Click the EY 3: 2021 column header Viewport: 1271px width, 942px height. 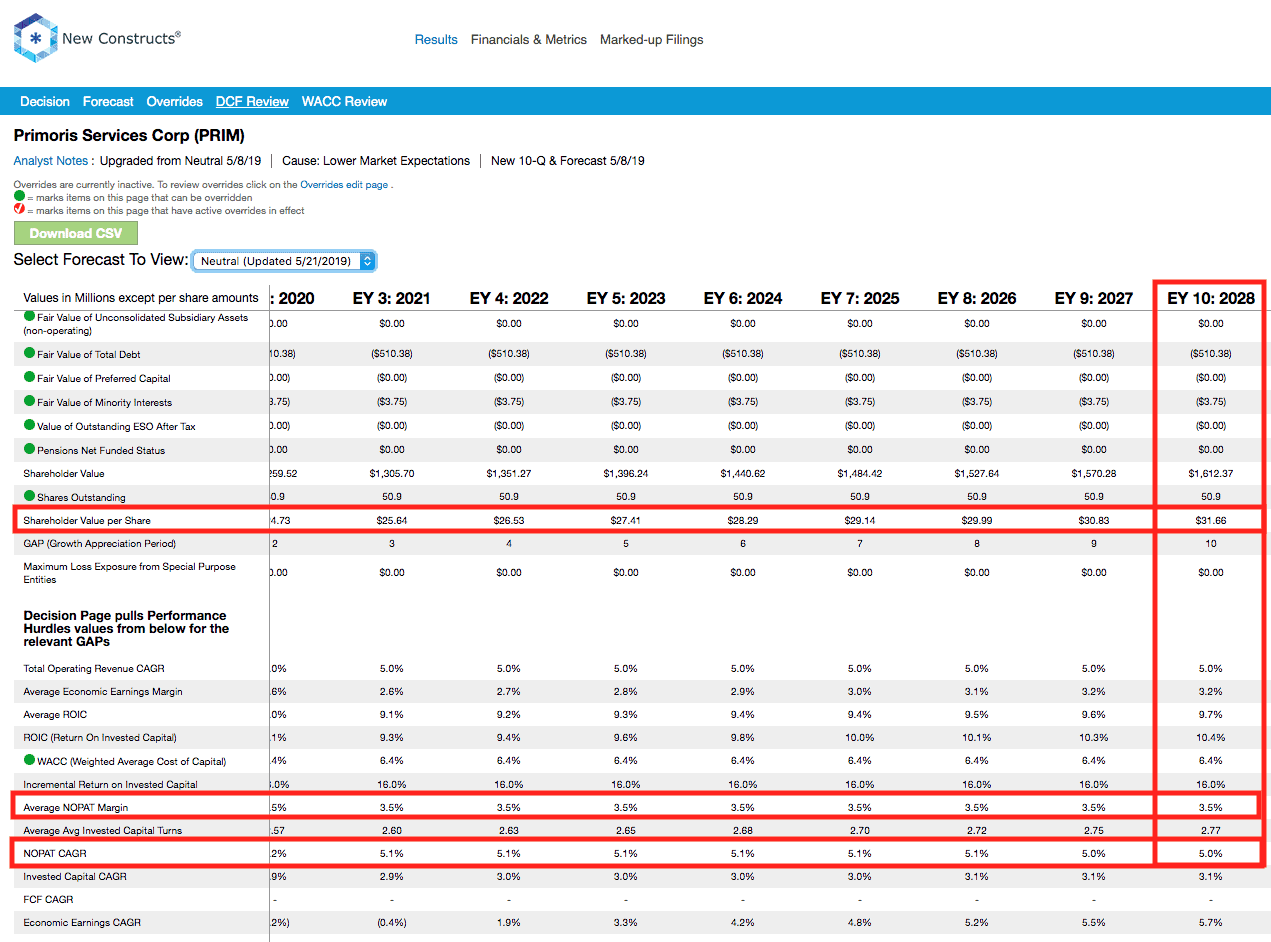tap(392, 298)
